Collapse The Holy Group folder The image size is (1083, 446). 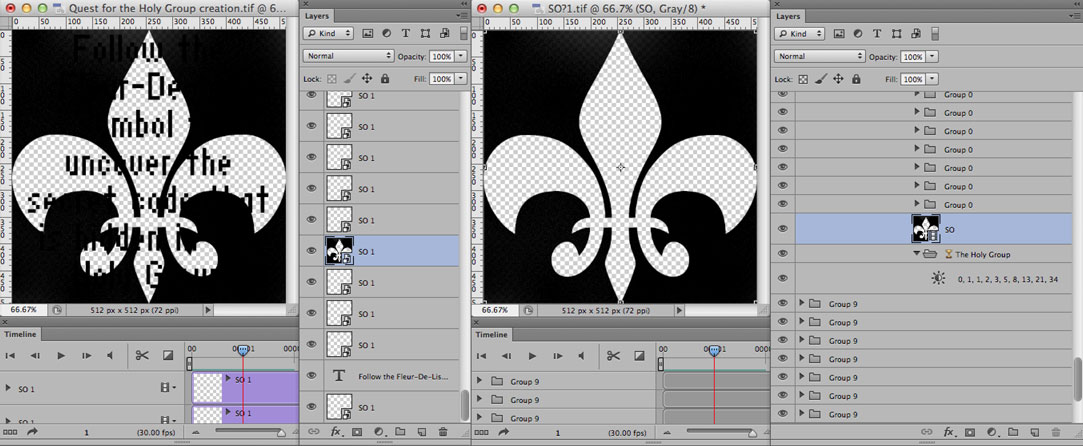(917, 254)
